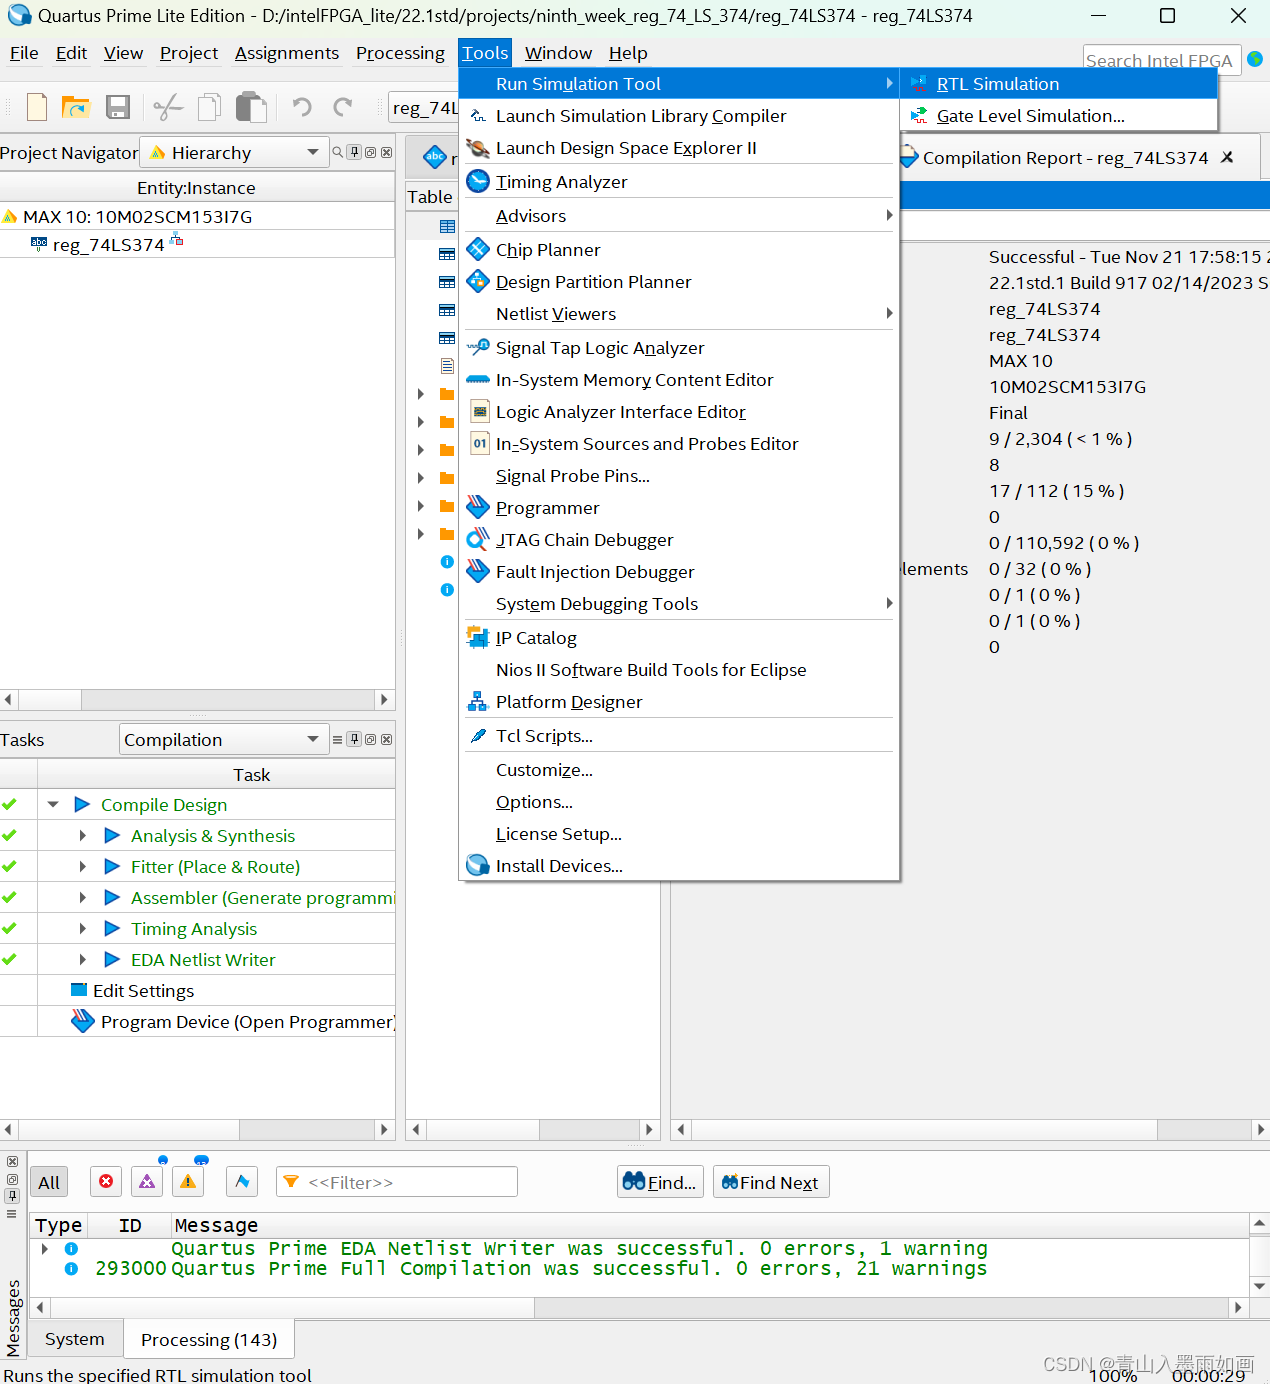
Task: Click the Find... button in Messages
Action: point(660,1182)
